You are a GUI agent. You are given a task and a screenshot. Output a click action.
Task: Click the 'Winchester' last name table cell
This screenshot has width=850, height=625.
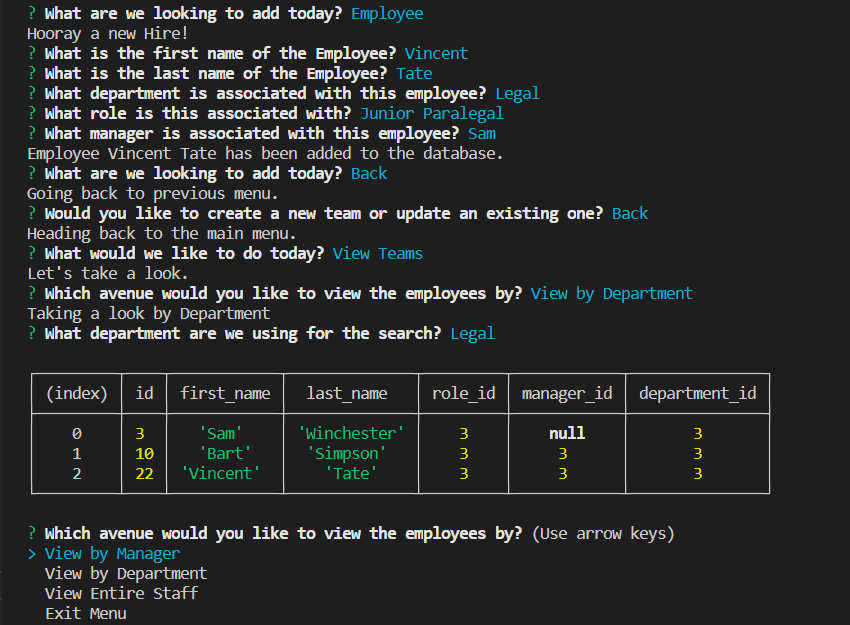tap(351, 432)
